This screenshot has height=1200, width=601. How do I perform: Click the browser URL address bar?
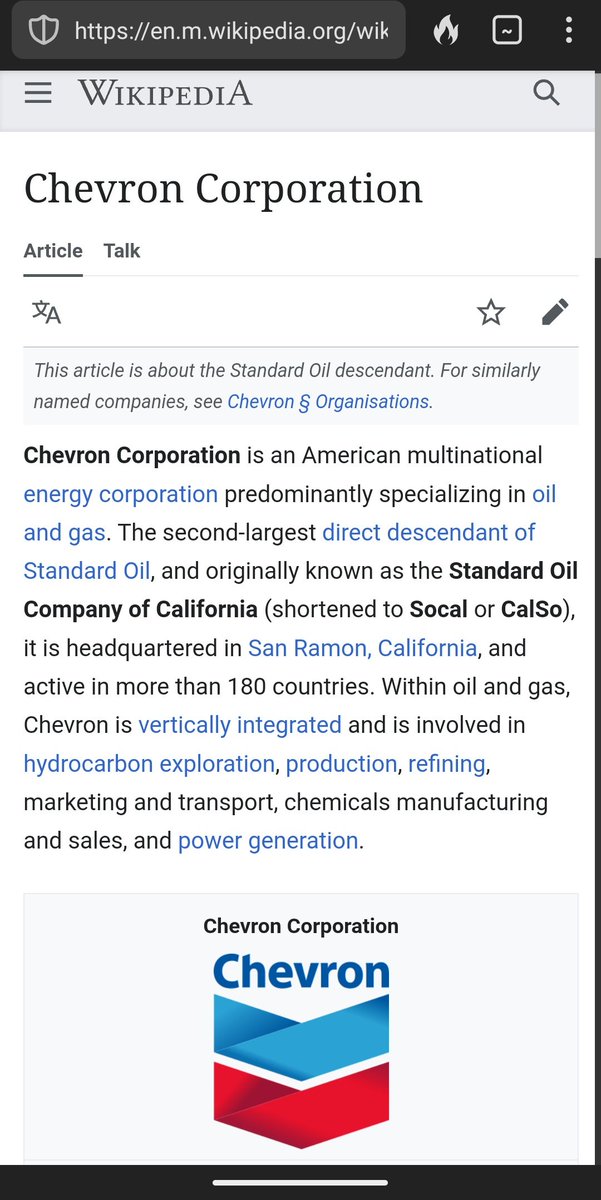tap(230, 32)
